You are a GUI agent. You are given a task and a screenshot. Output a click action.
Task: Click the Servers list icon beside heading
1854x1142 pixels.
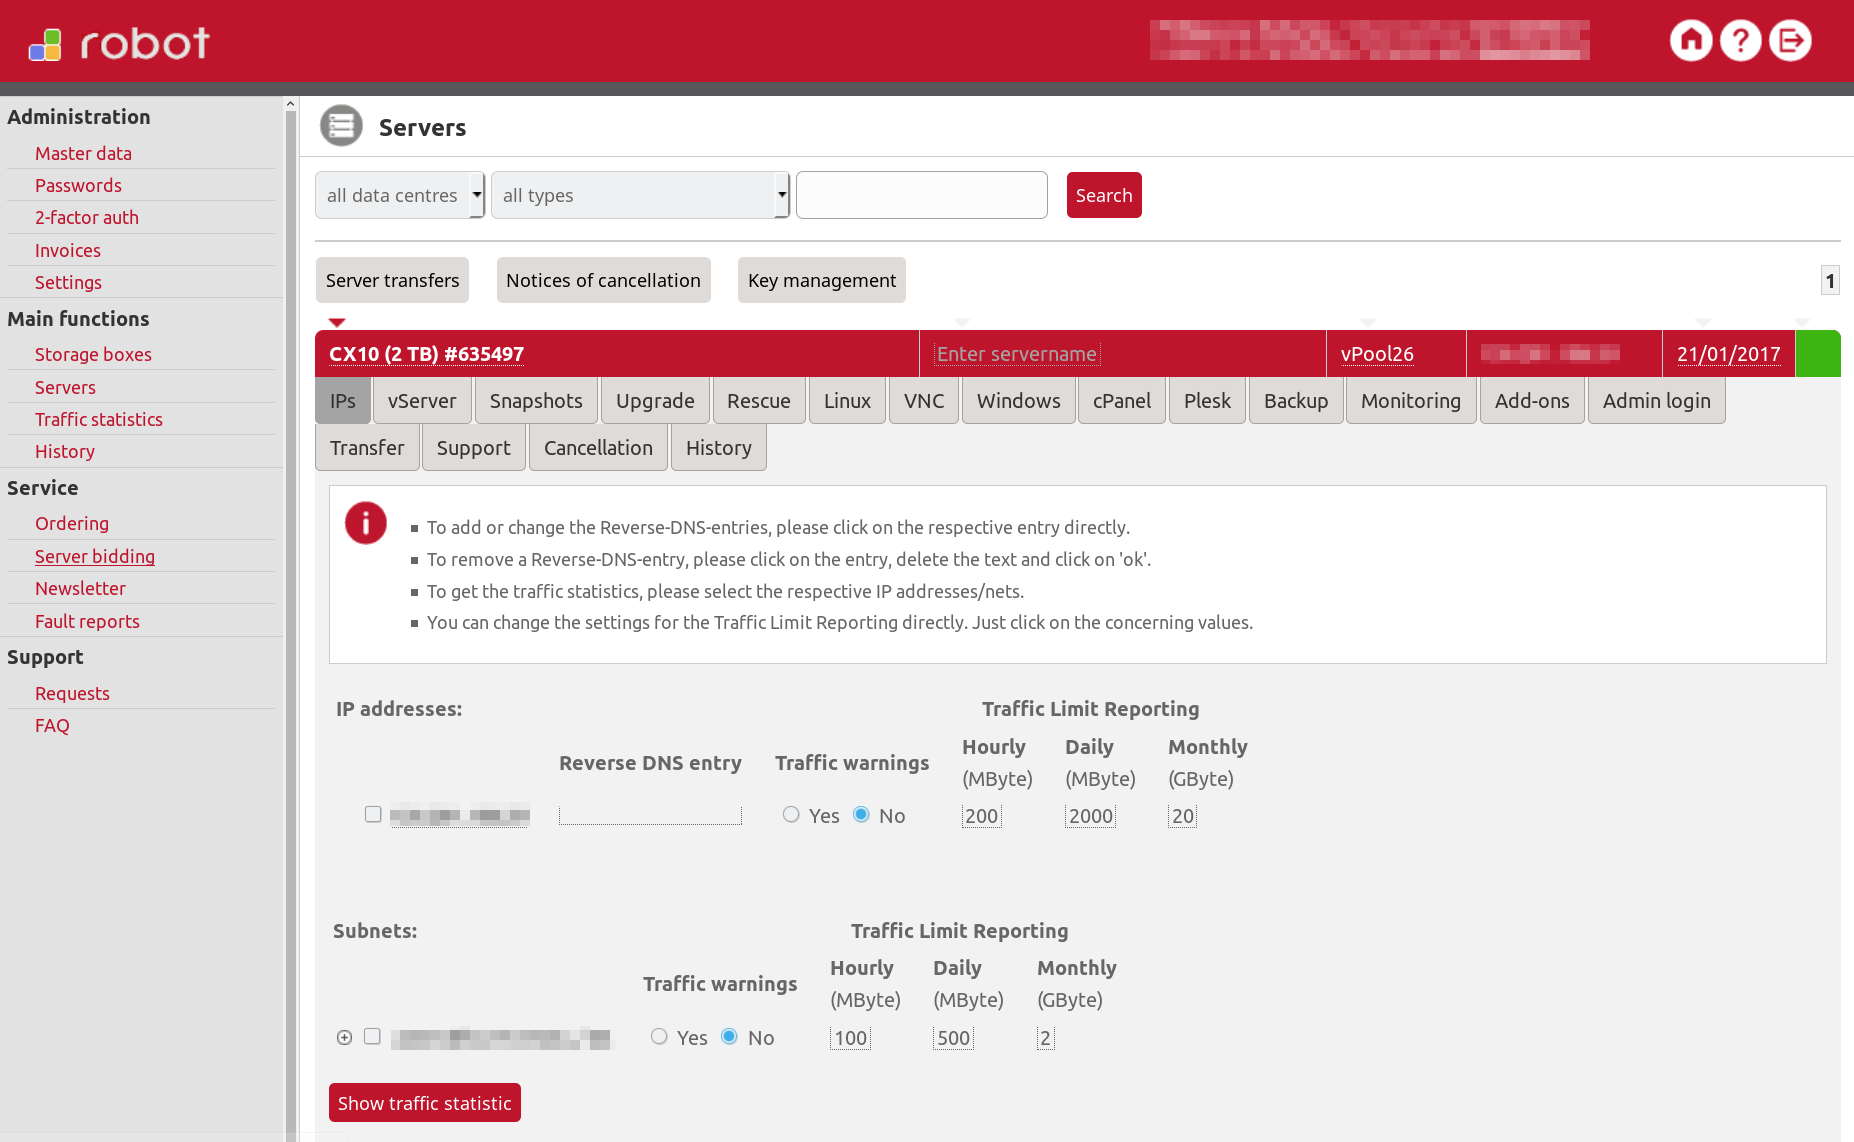[341, 126]
